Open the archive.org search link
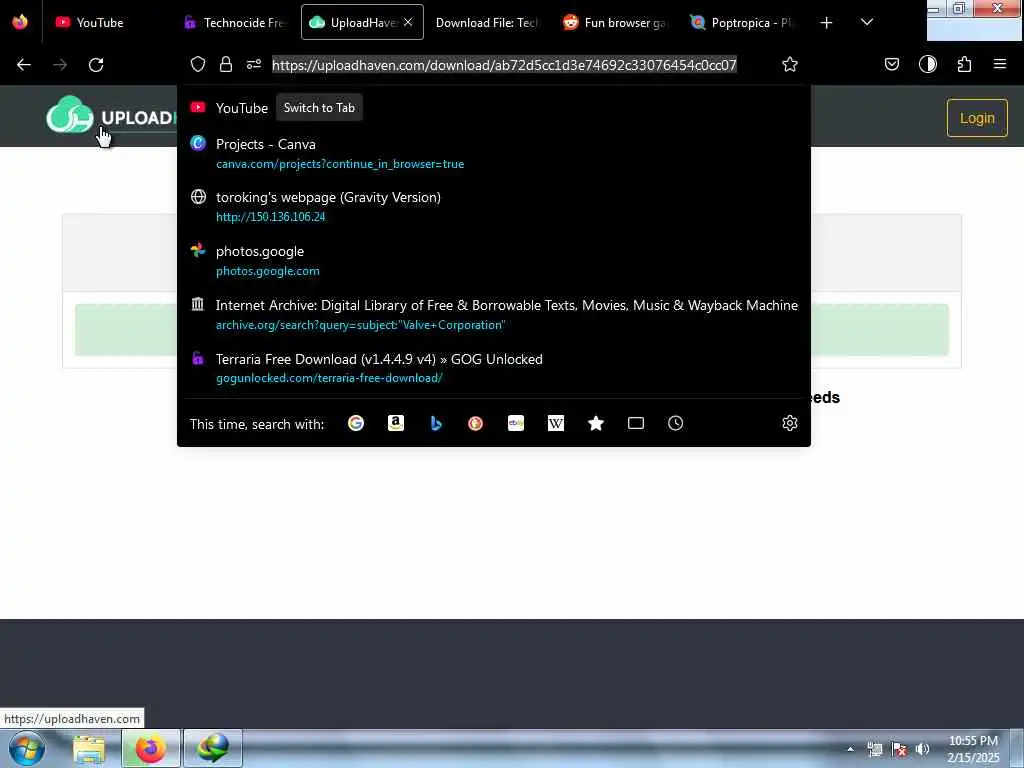Screen dimensions: 1024x768 [x=360, y=325]
